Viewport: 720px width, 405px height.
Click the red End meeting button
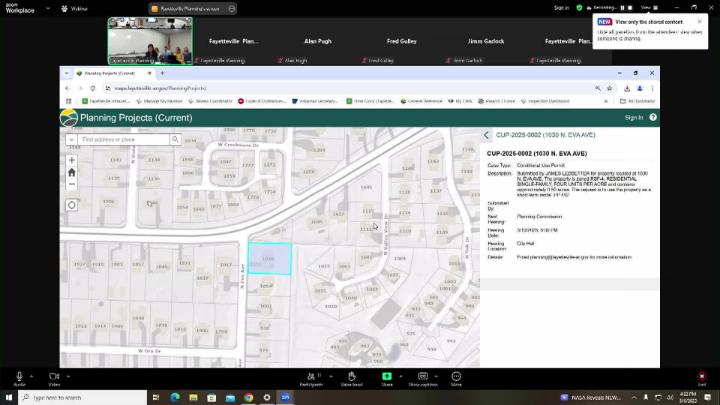pyautogui.click(x=702, y=379)
